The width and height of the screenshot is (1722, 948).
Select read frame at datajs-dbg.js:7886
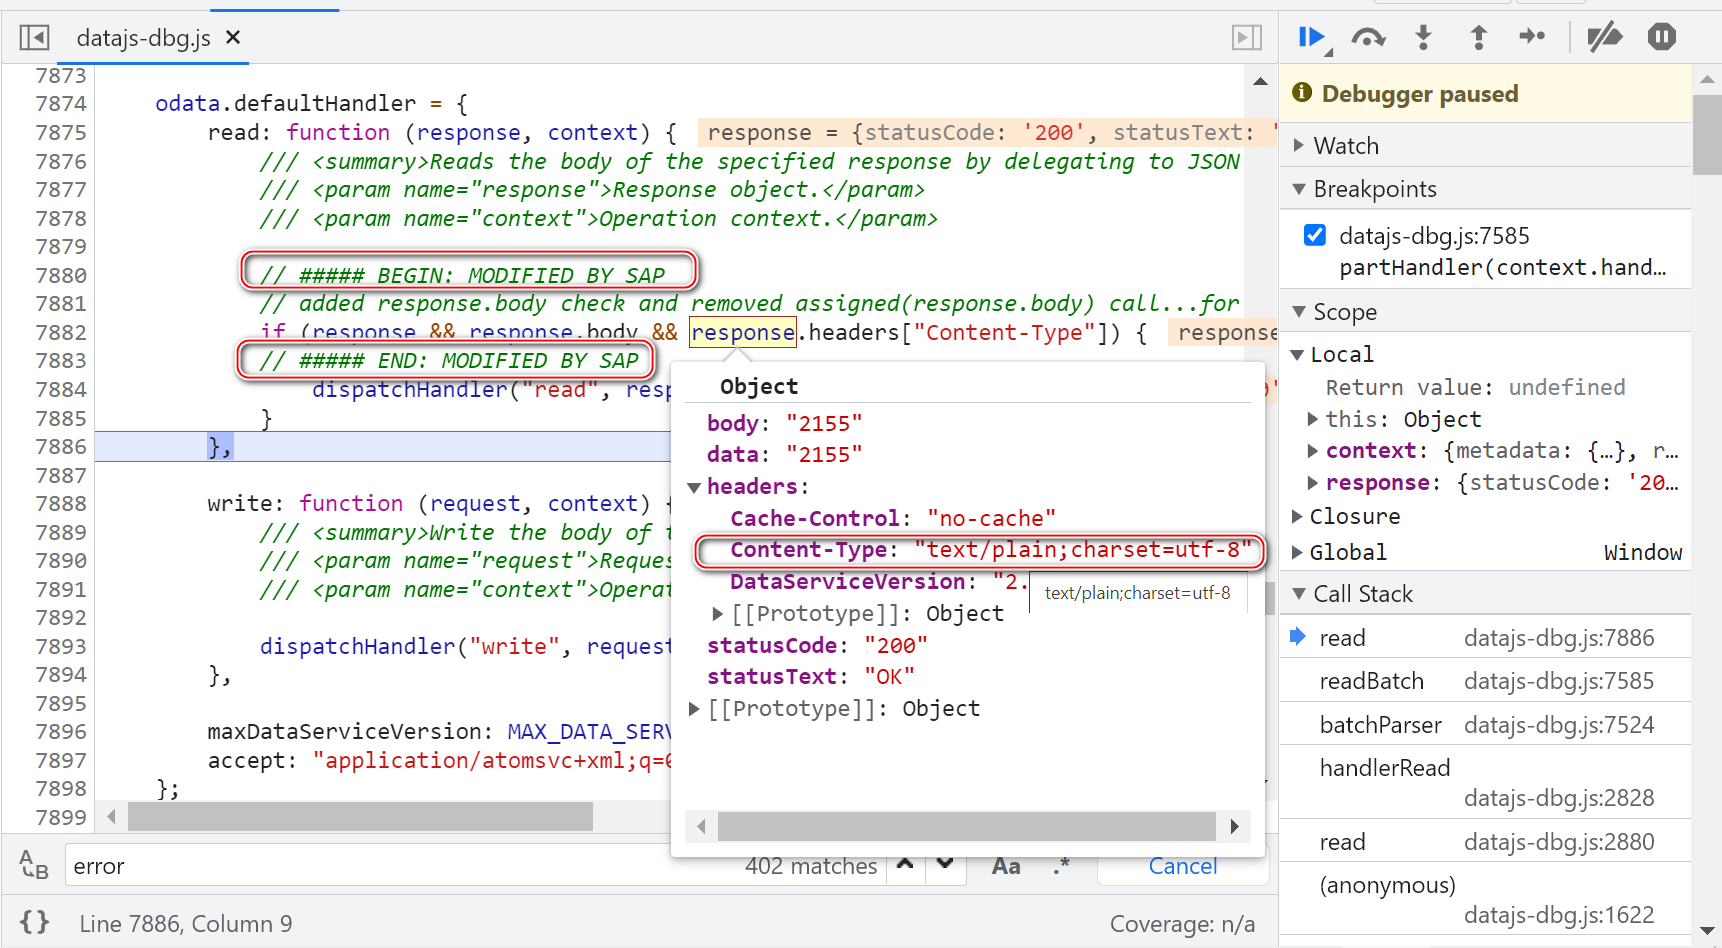[x=1485, y=638]
